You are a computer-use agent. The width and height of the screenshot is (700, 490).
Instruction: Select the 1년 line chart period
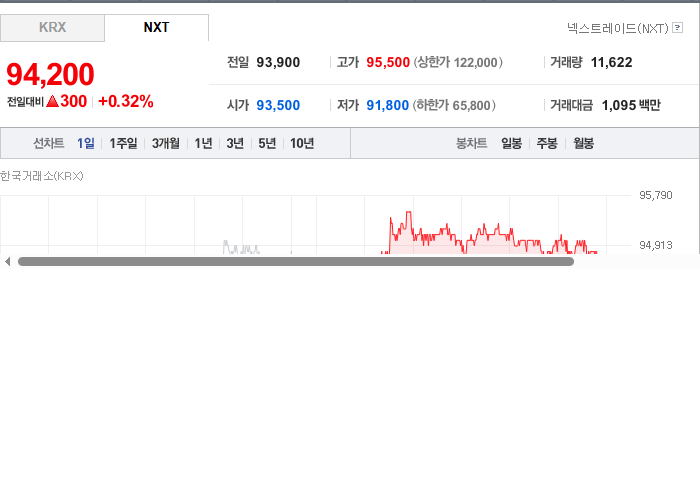[x=203, y=143]
